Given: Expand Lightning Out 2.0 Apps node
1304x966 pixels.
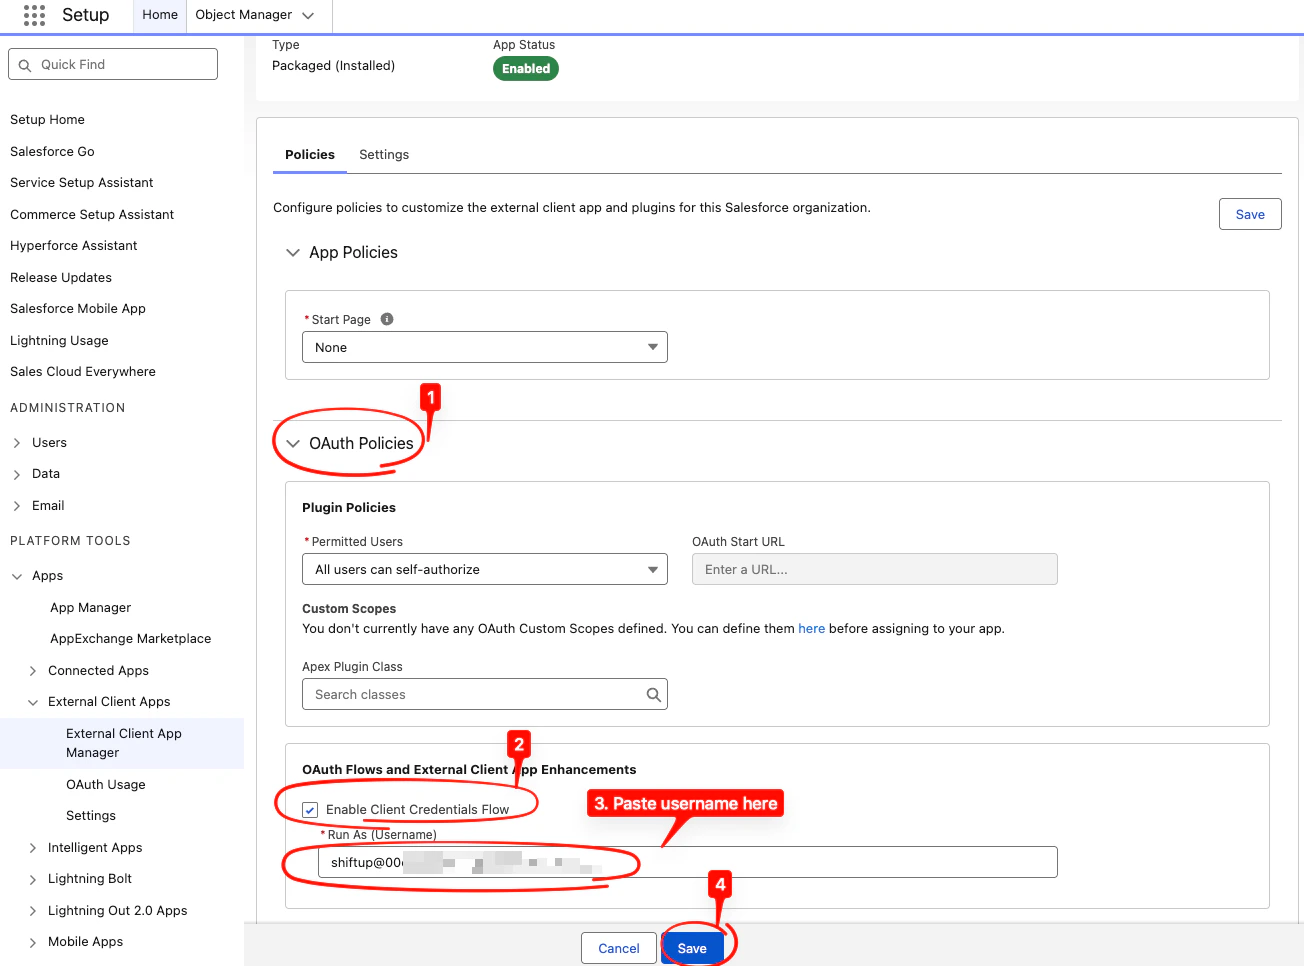Looking at the screenshot, I should tap(33, 911).
